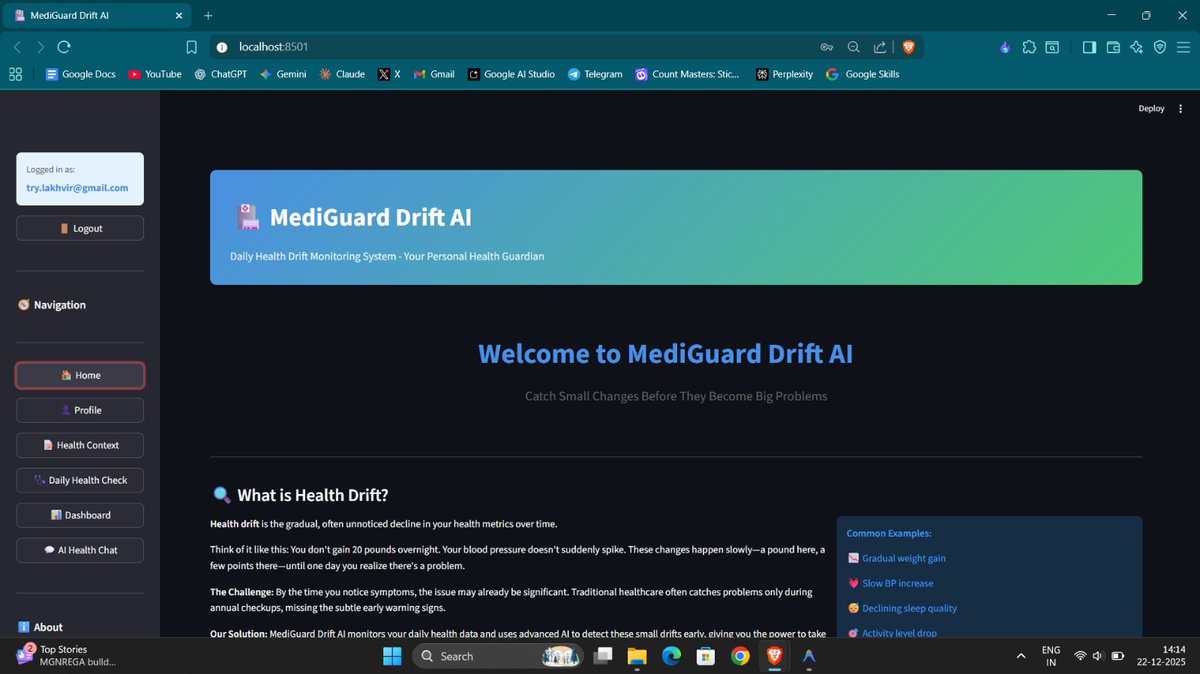Switch to the Dashboard page
Viewport: 1200px width, 674px height.
coord(80,515)
